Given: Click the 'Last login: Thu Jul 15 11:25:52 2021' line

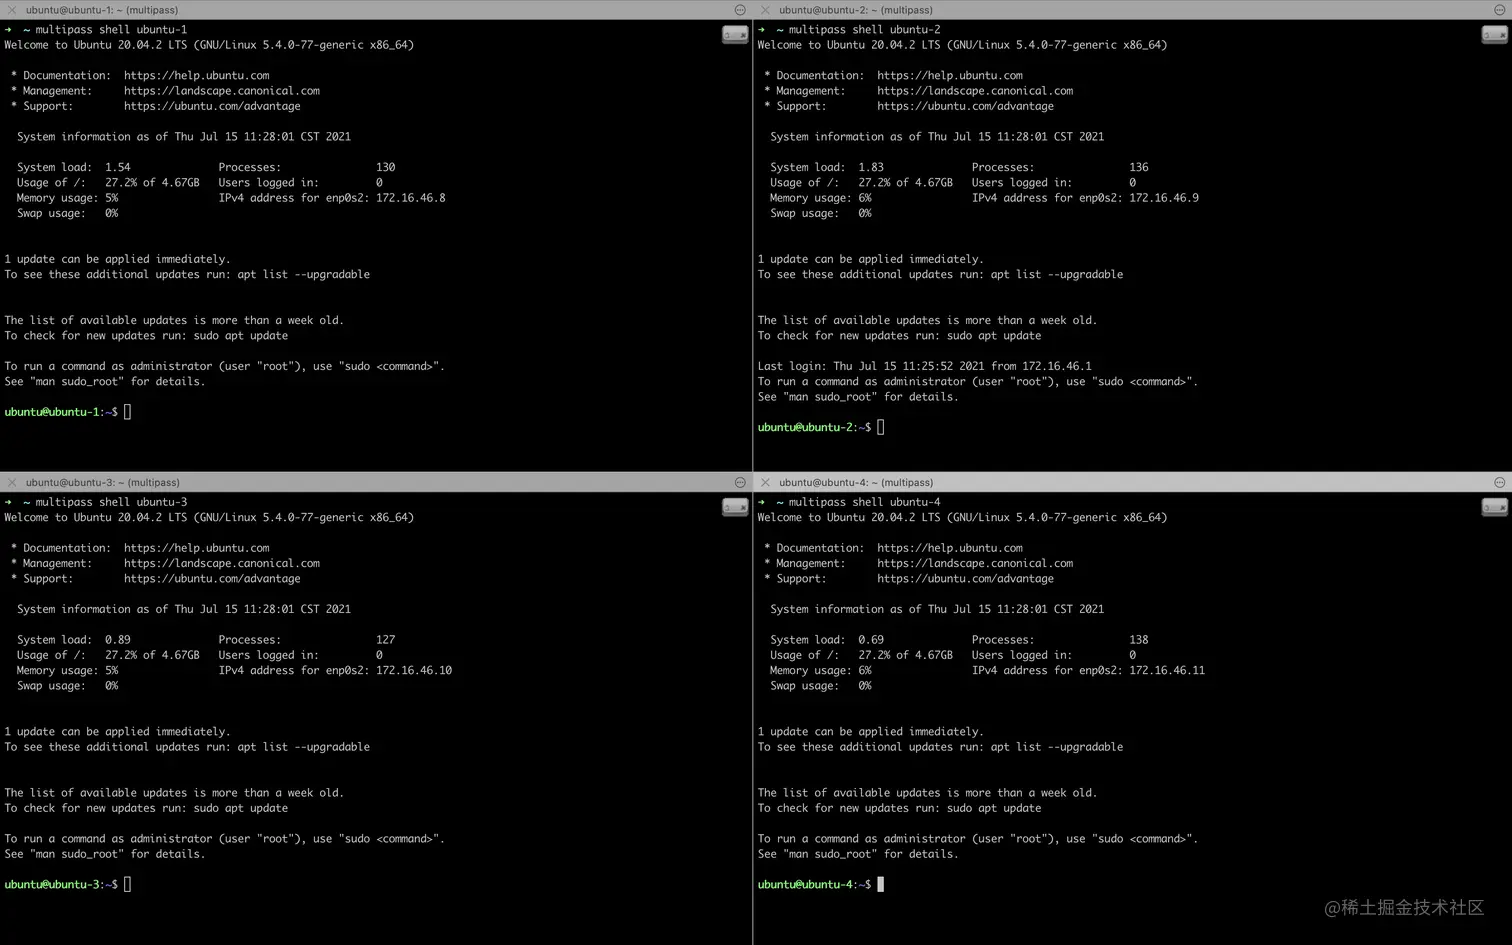Looking at the screenshot, I should (925, 366).
